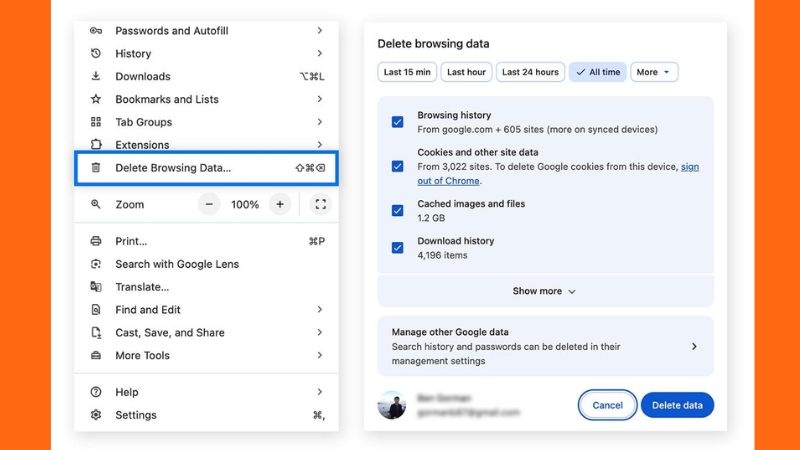Click the profile avatar photo
The height and width of the screenshot is (450, 800).
click(392, 405)
